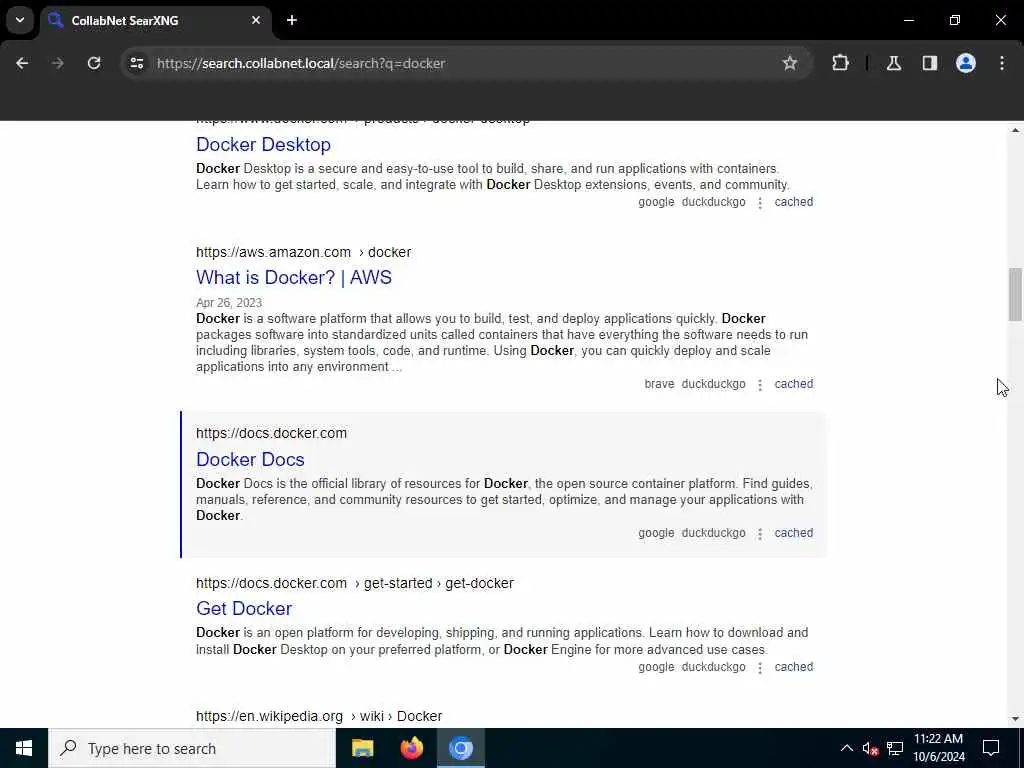The image size is (1024, 768).
Task: Close the CollabNet SearXNG tab
Action: point(256,20)
